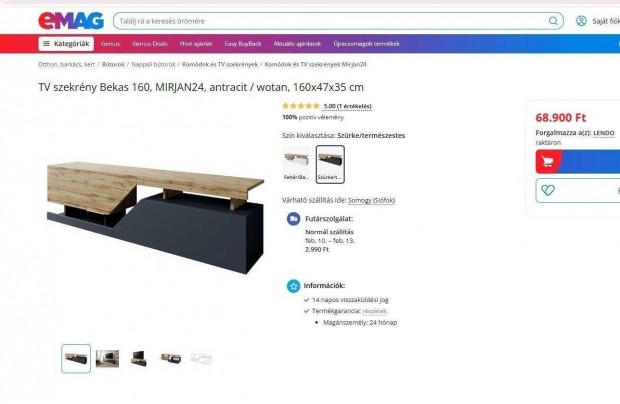Click the eMAG logo
Image resolution: width=620 pixels, height=404 pixels.
(71, 21)
